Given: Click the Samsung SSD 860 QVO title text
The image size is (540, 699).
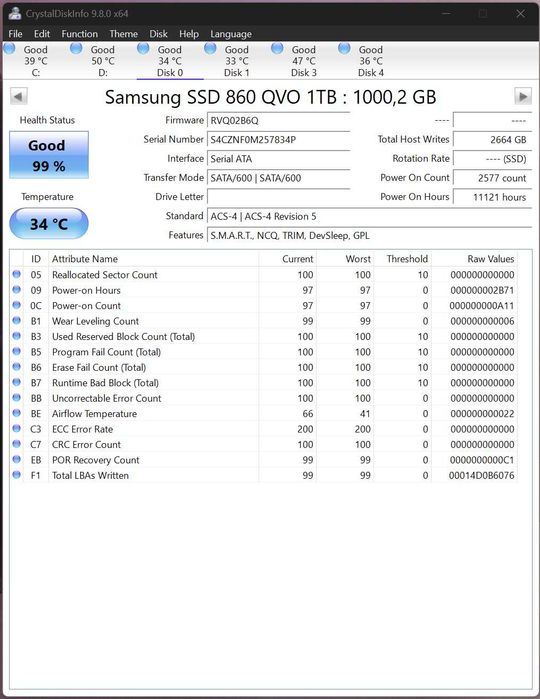Looking at the screenshot, I should pos(270,97).
